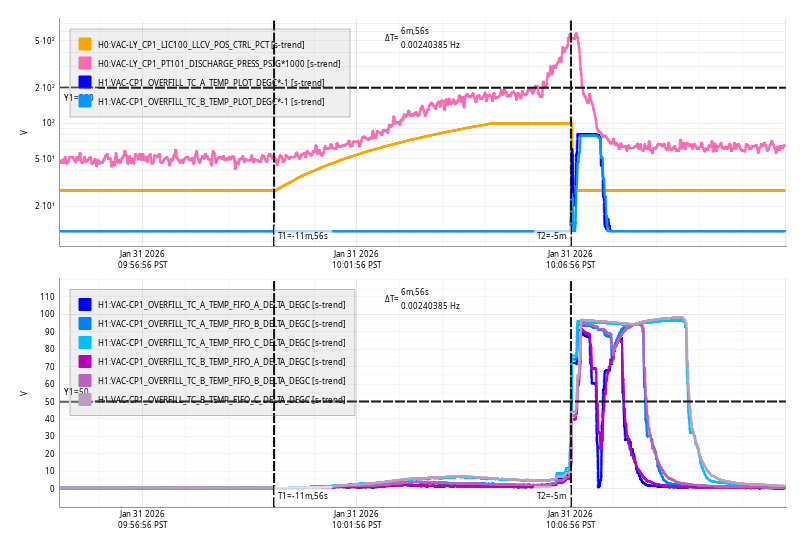Click the Y1=50 horizontal cursor label
This screenshot has width=804, height=551.
click(76, 392)
